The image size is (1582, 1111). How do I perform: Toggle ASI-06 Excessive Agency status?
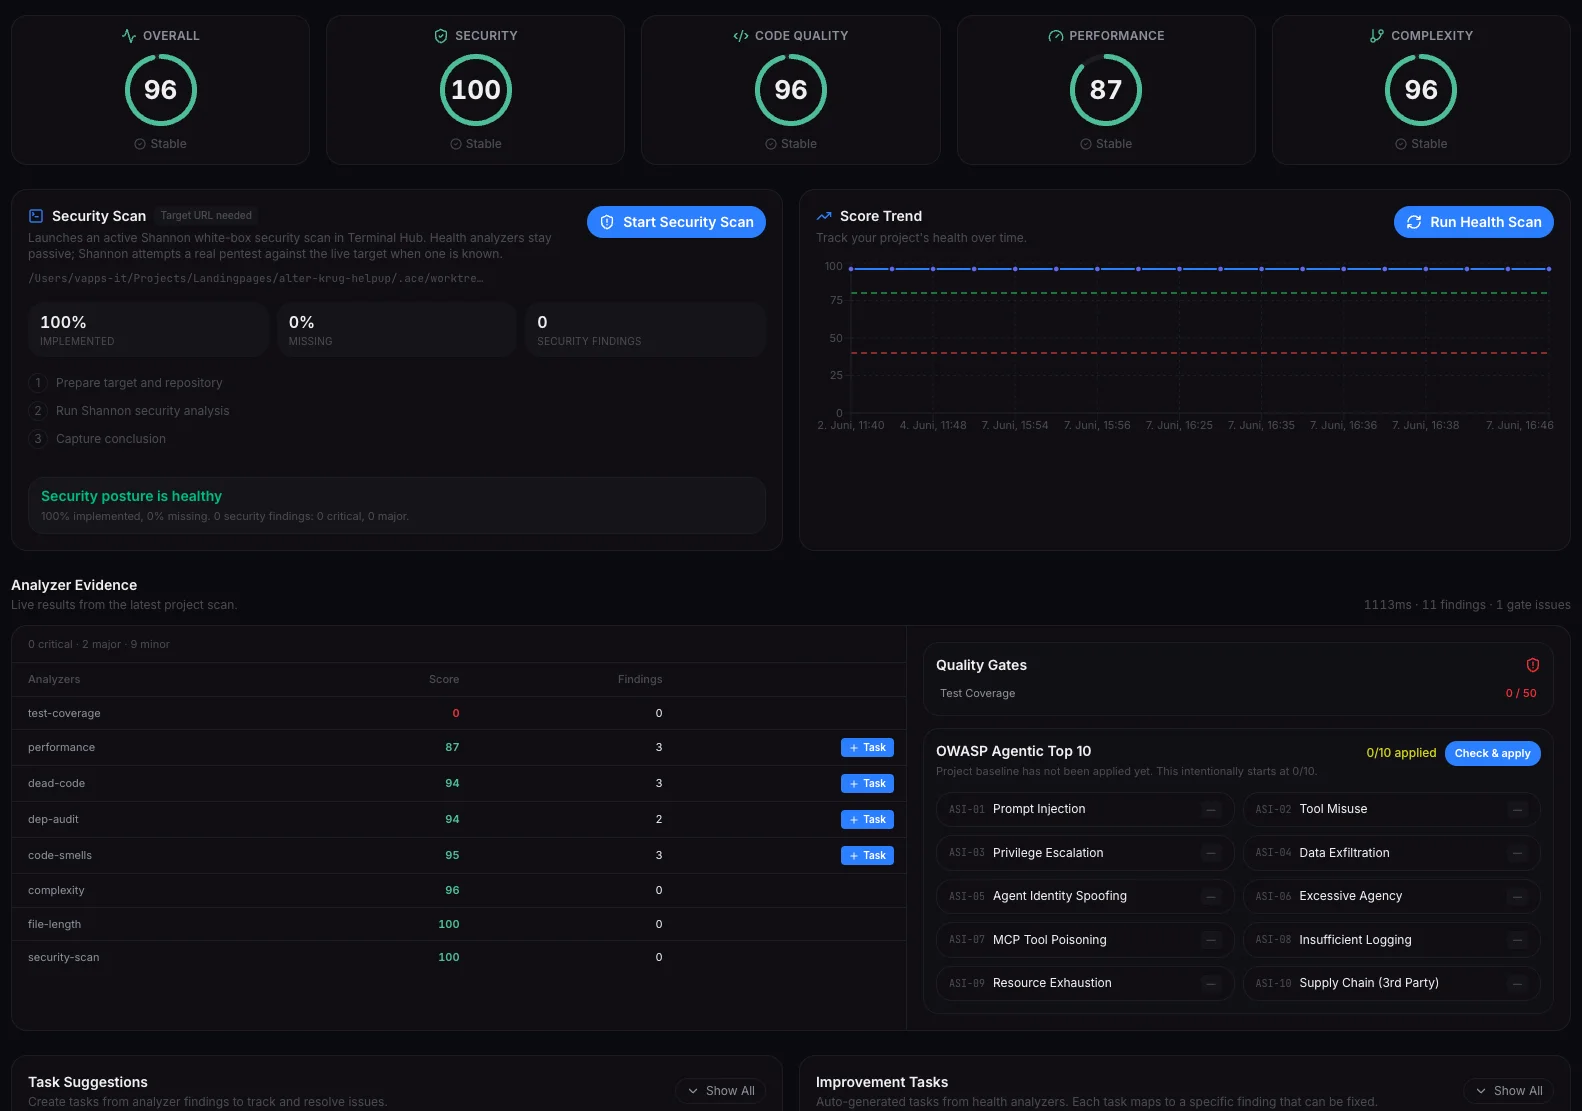click(1518, 897)
